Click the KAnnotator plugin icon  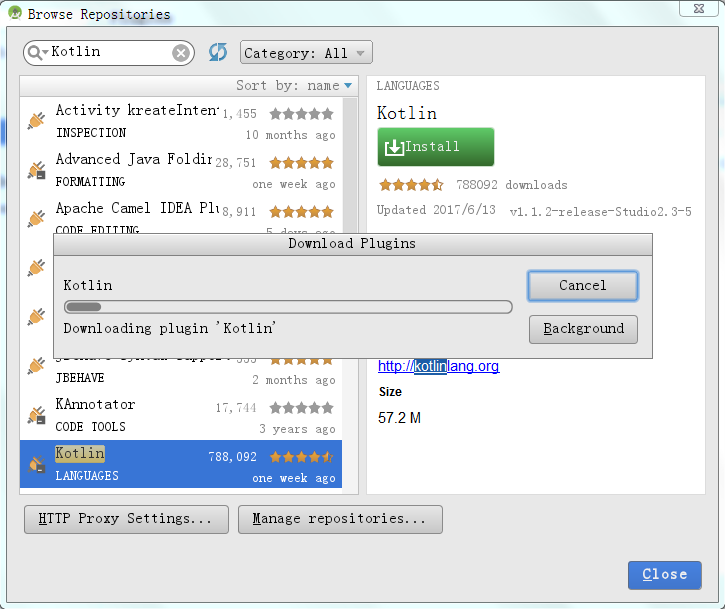(x=37, y=415)
